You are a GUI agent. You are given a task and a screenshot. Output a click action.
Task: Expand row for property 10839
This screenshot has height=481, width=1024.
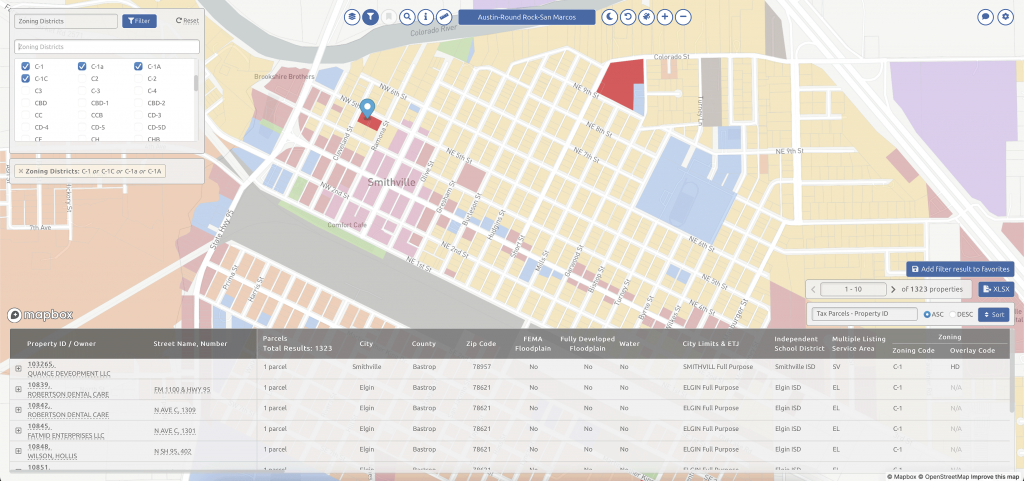[x=18, y=390]
